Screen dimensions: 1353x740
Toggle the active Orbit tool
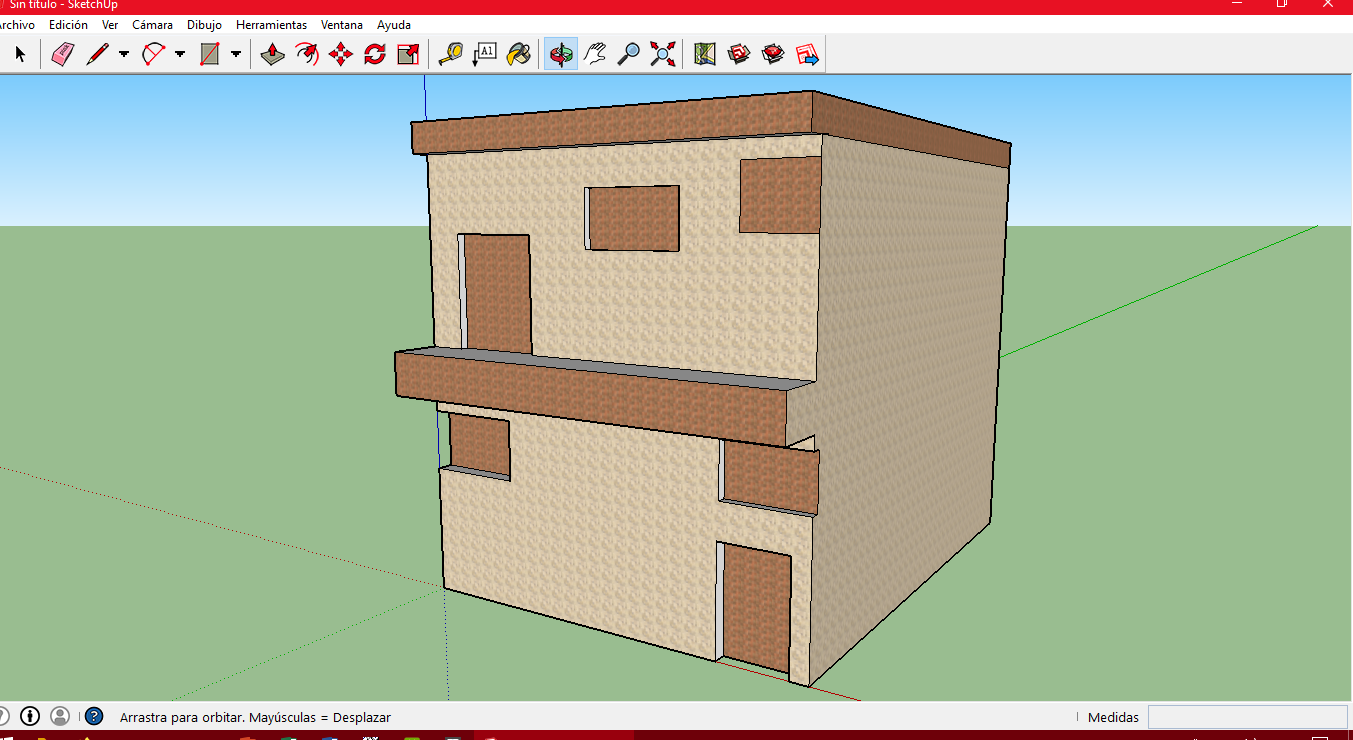pos(561,54)
